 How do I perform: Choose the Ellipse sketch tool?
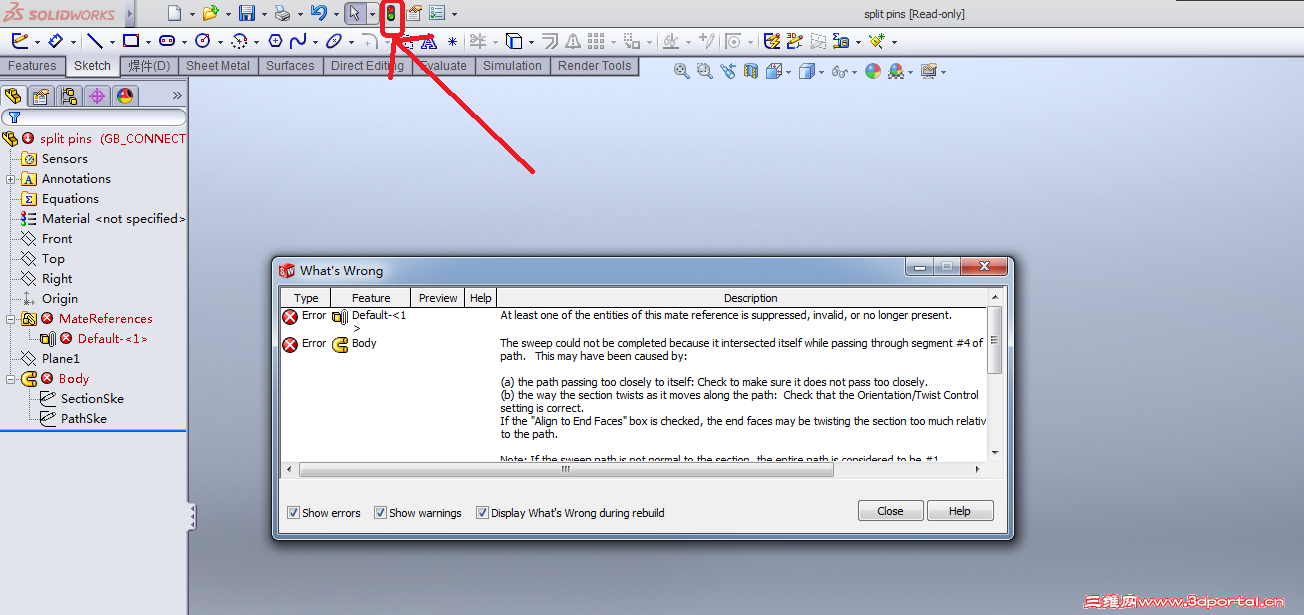point(334,41)
